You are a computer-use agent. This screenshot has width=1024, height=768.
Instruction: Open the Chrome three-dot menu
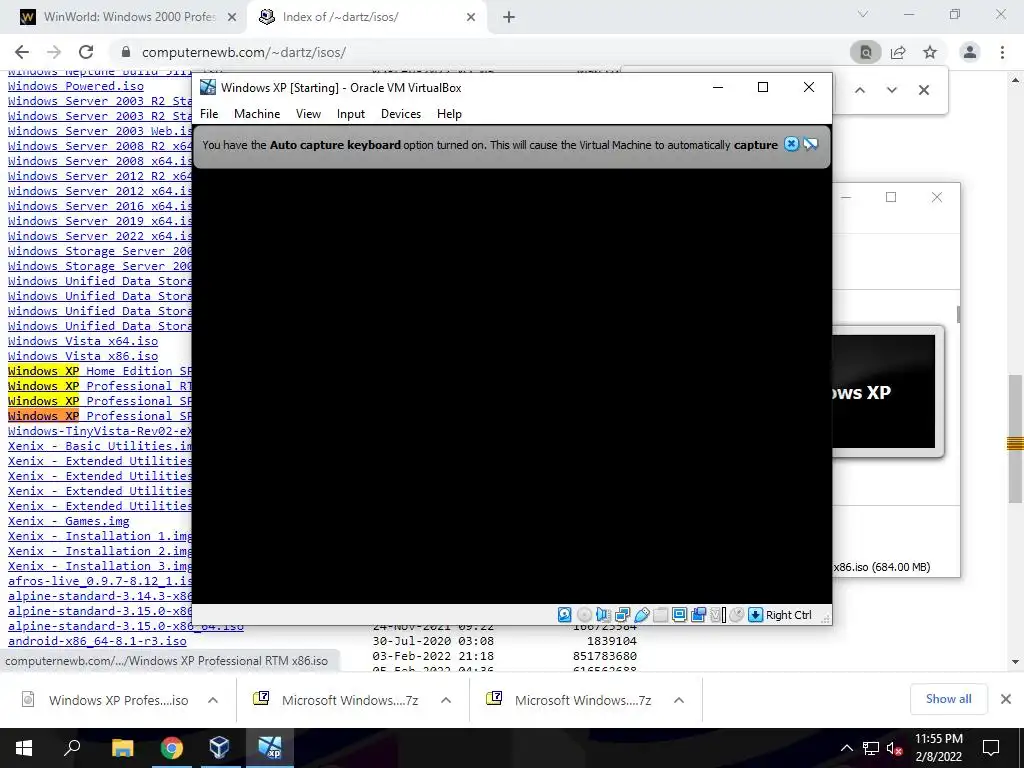1002,52
